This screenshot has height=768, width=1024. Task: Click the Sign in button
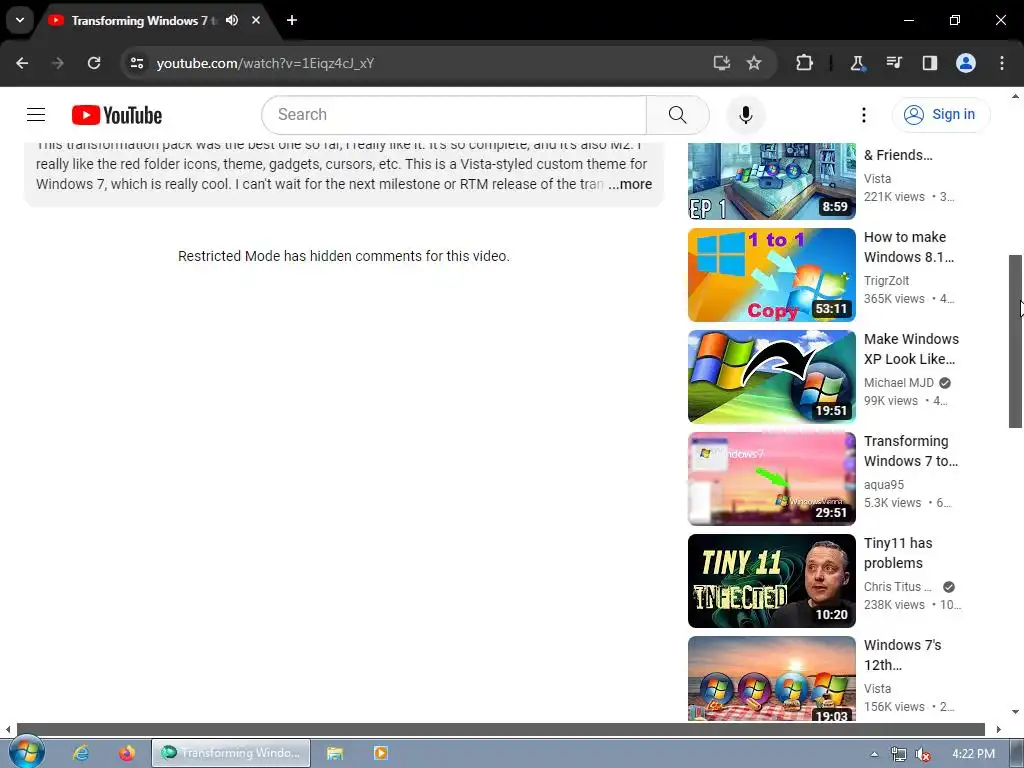(940, 114)
